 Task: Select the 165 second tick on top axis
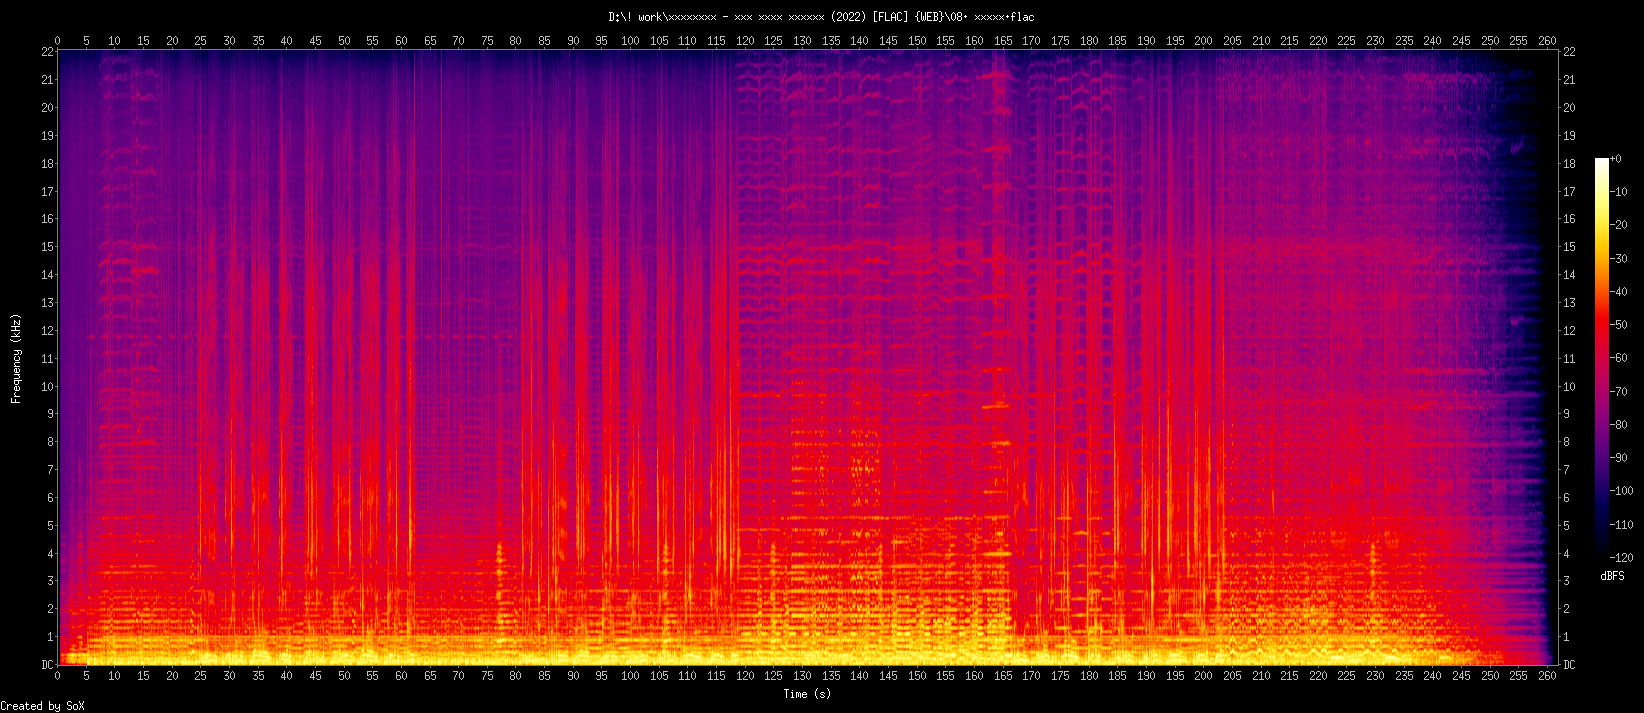[x=1003, y=41]
